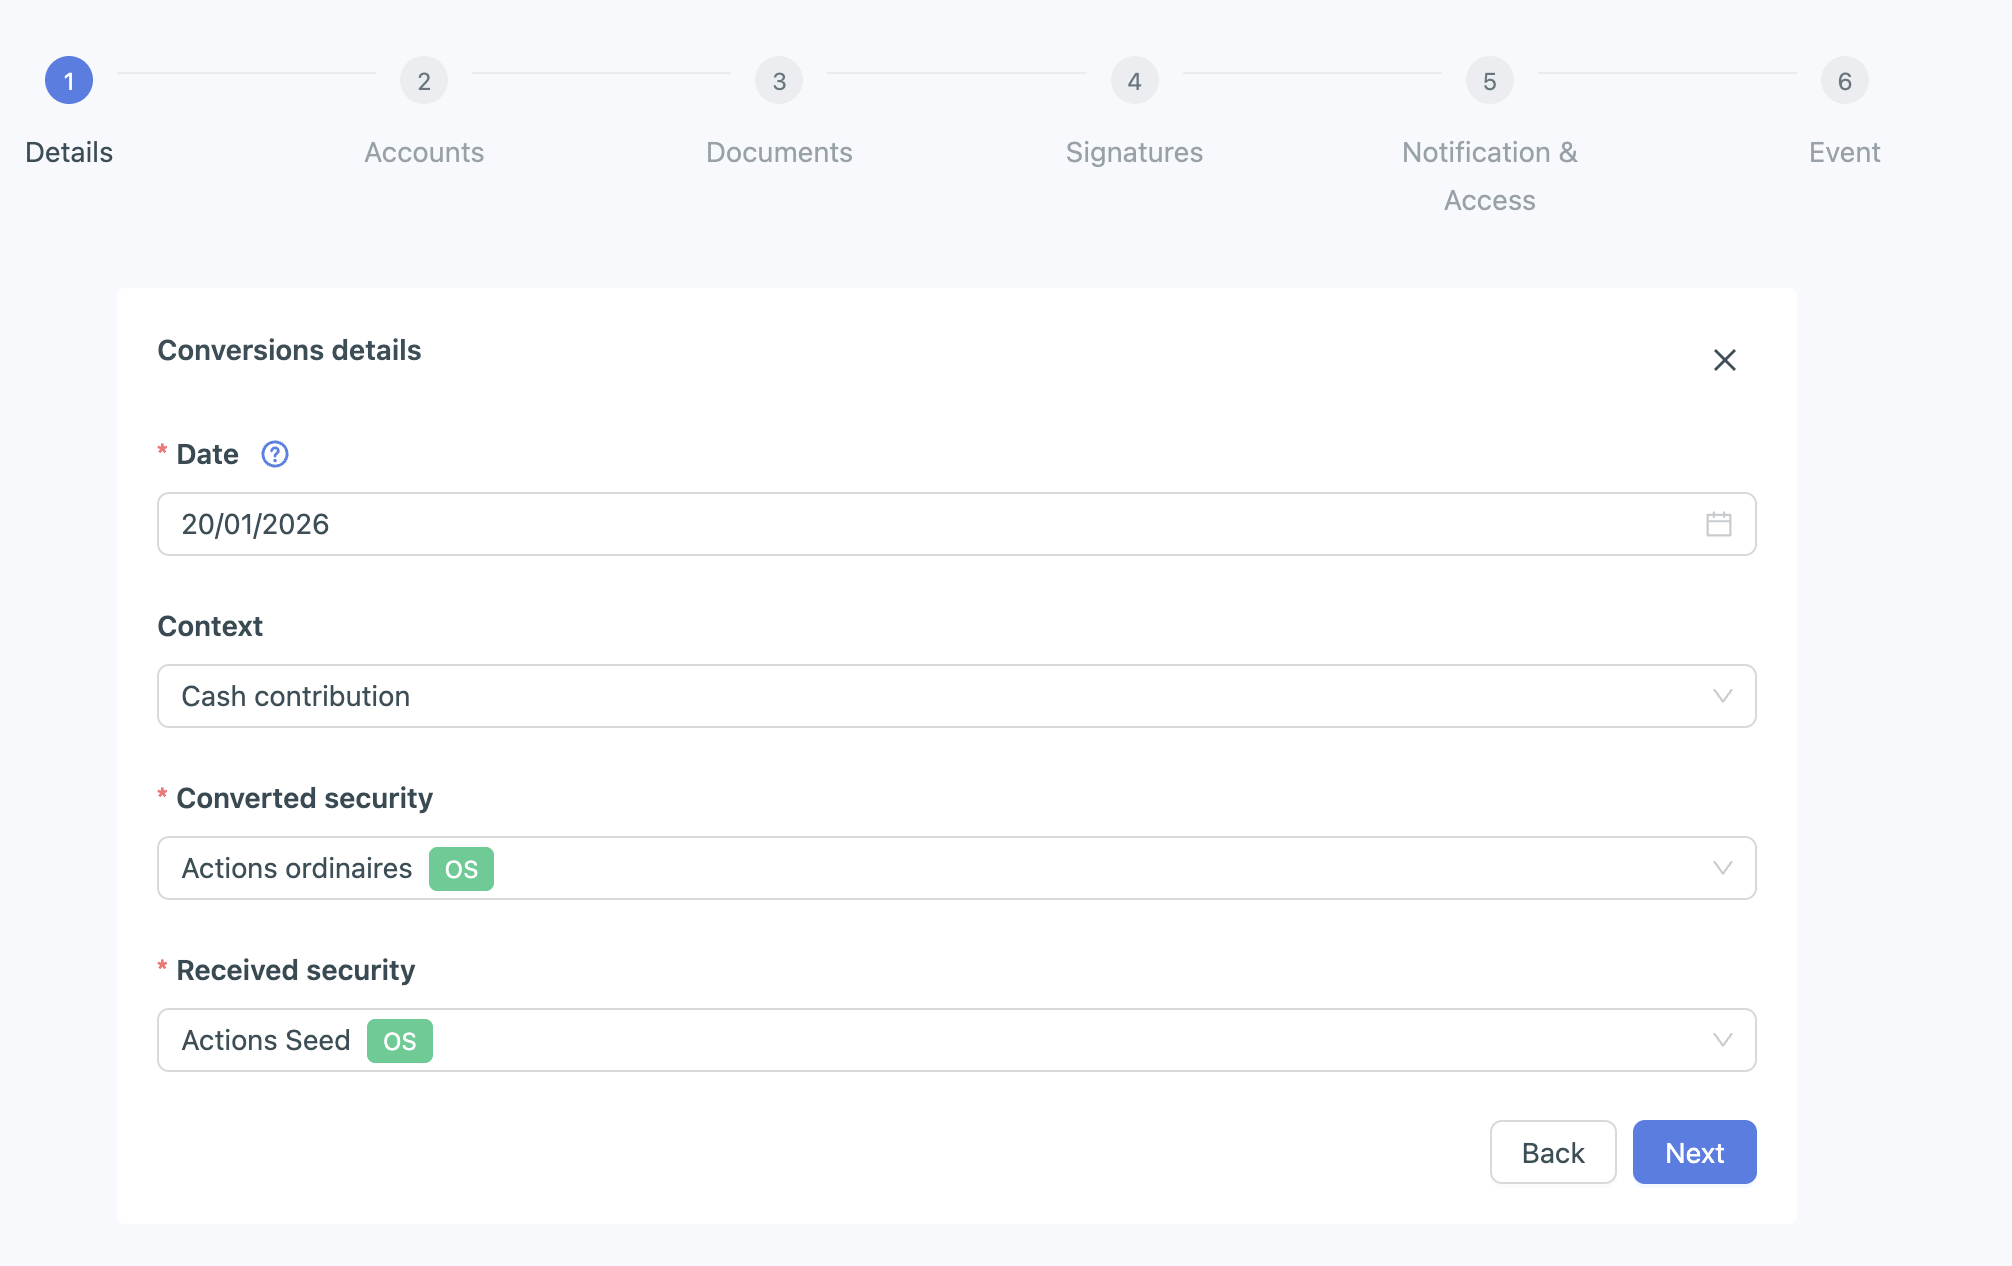2012x1266 pixels.
Task: Expand the Converted security dropdown arrow
Action: (x=1722, y=868)
